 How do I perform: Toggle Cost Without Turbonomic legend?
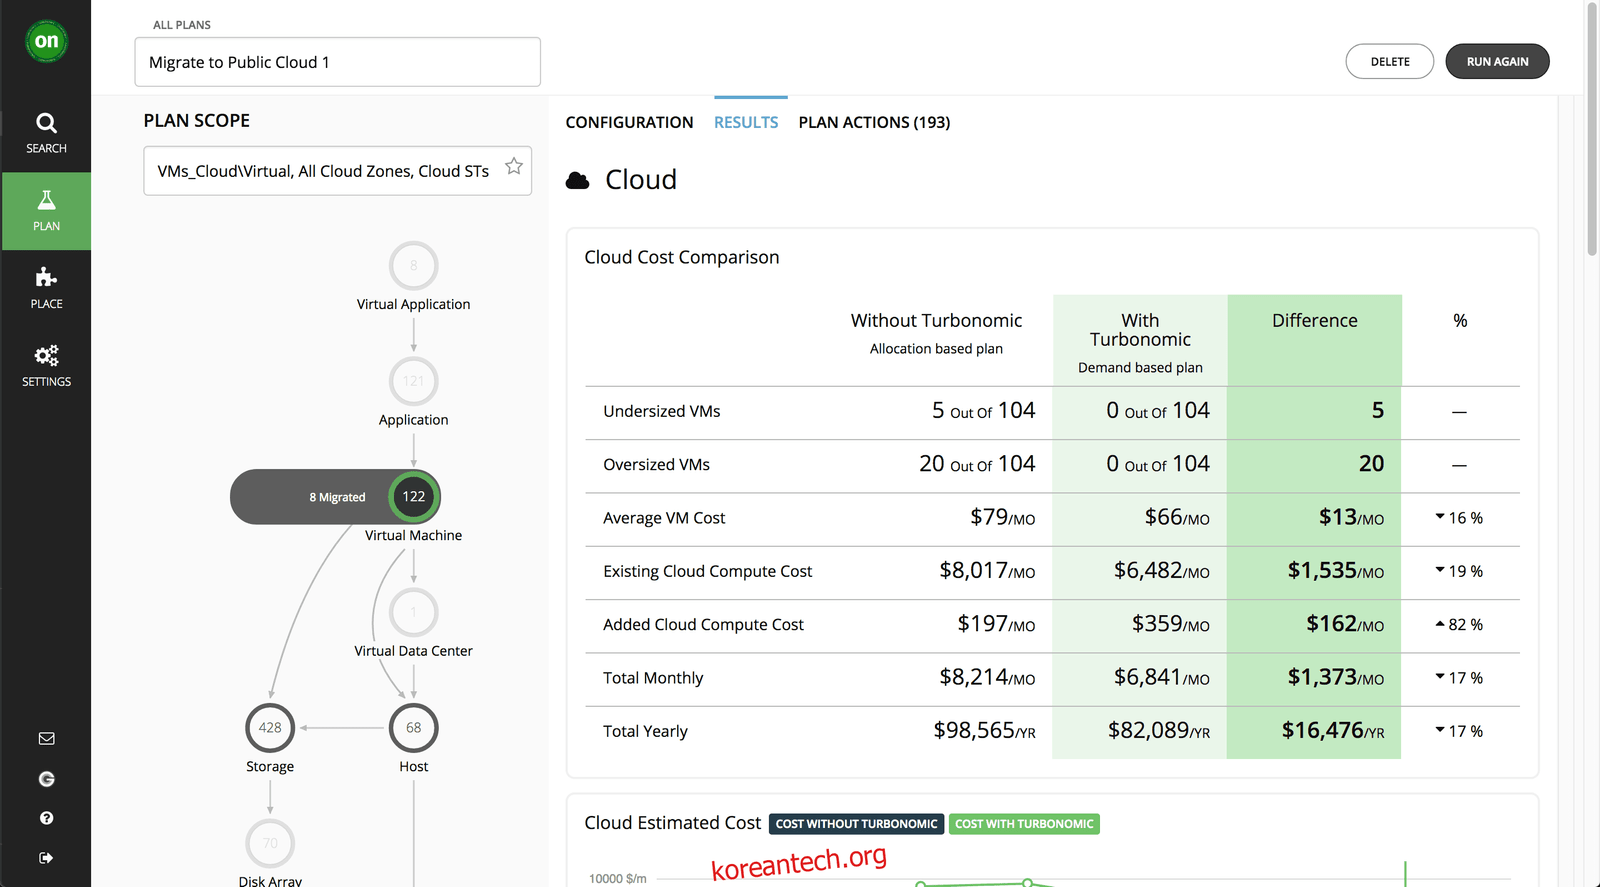pos(856,824)
